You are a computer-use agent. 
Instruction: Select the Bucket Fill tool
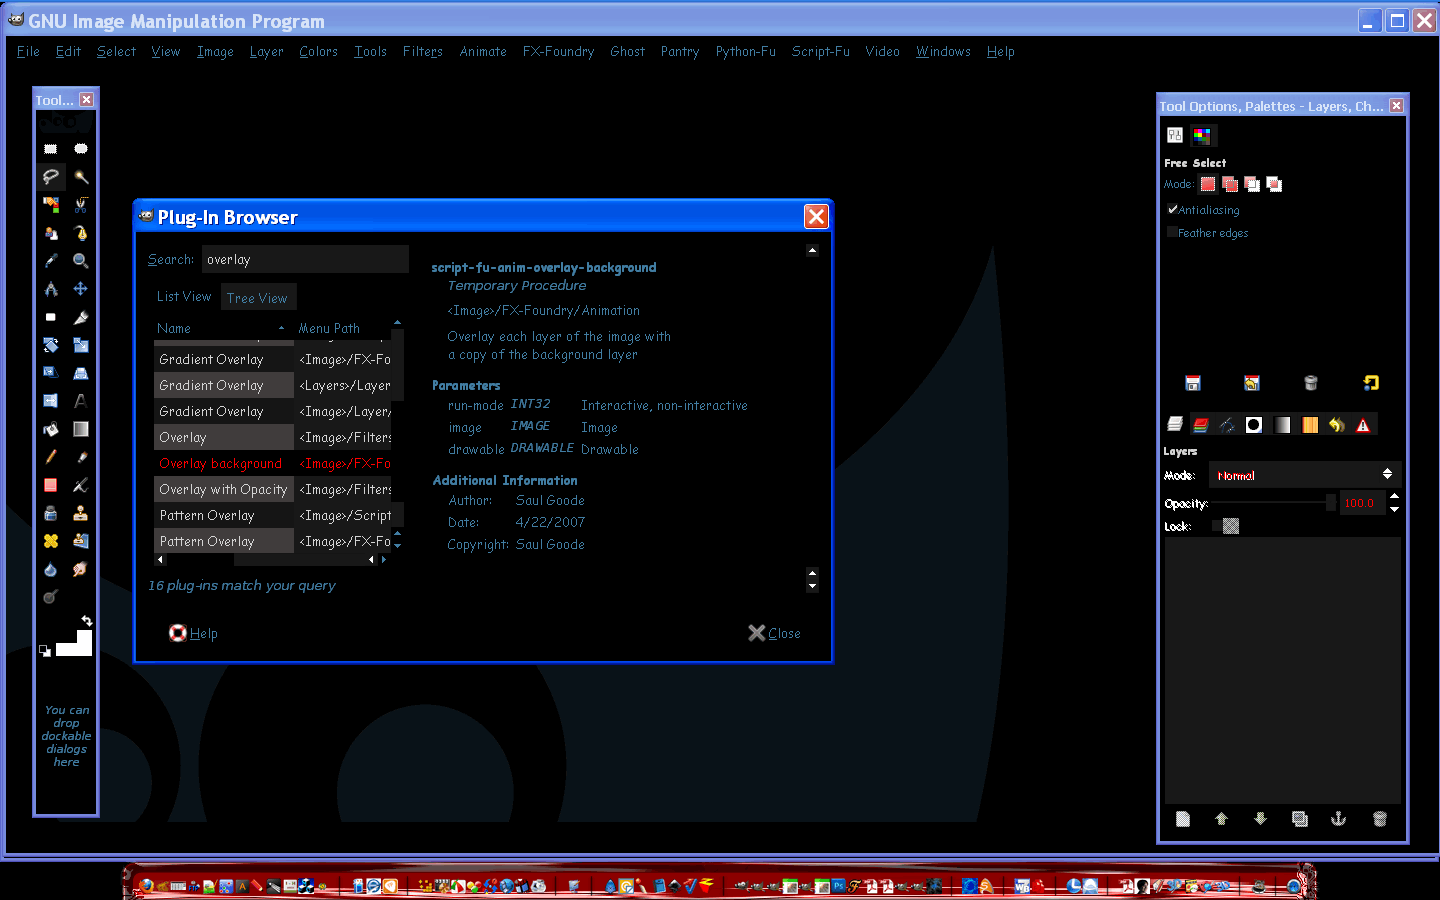(51, 429)
